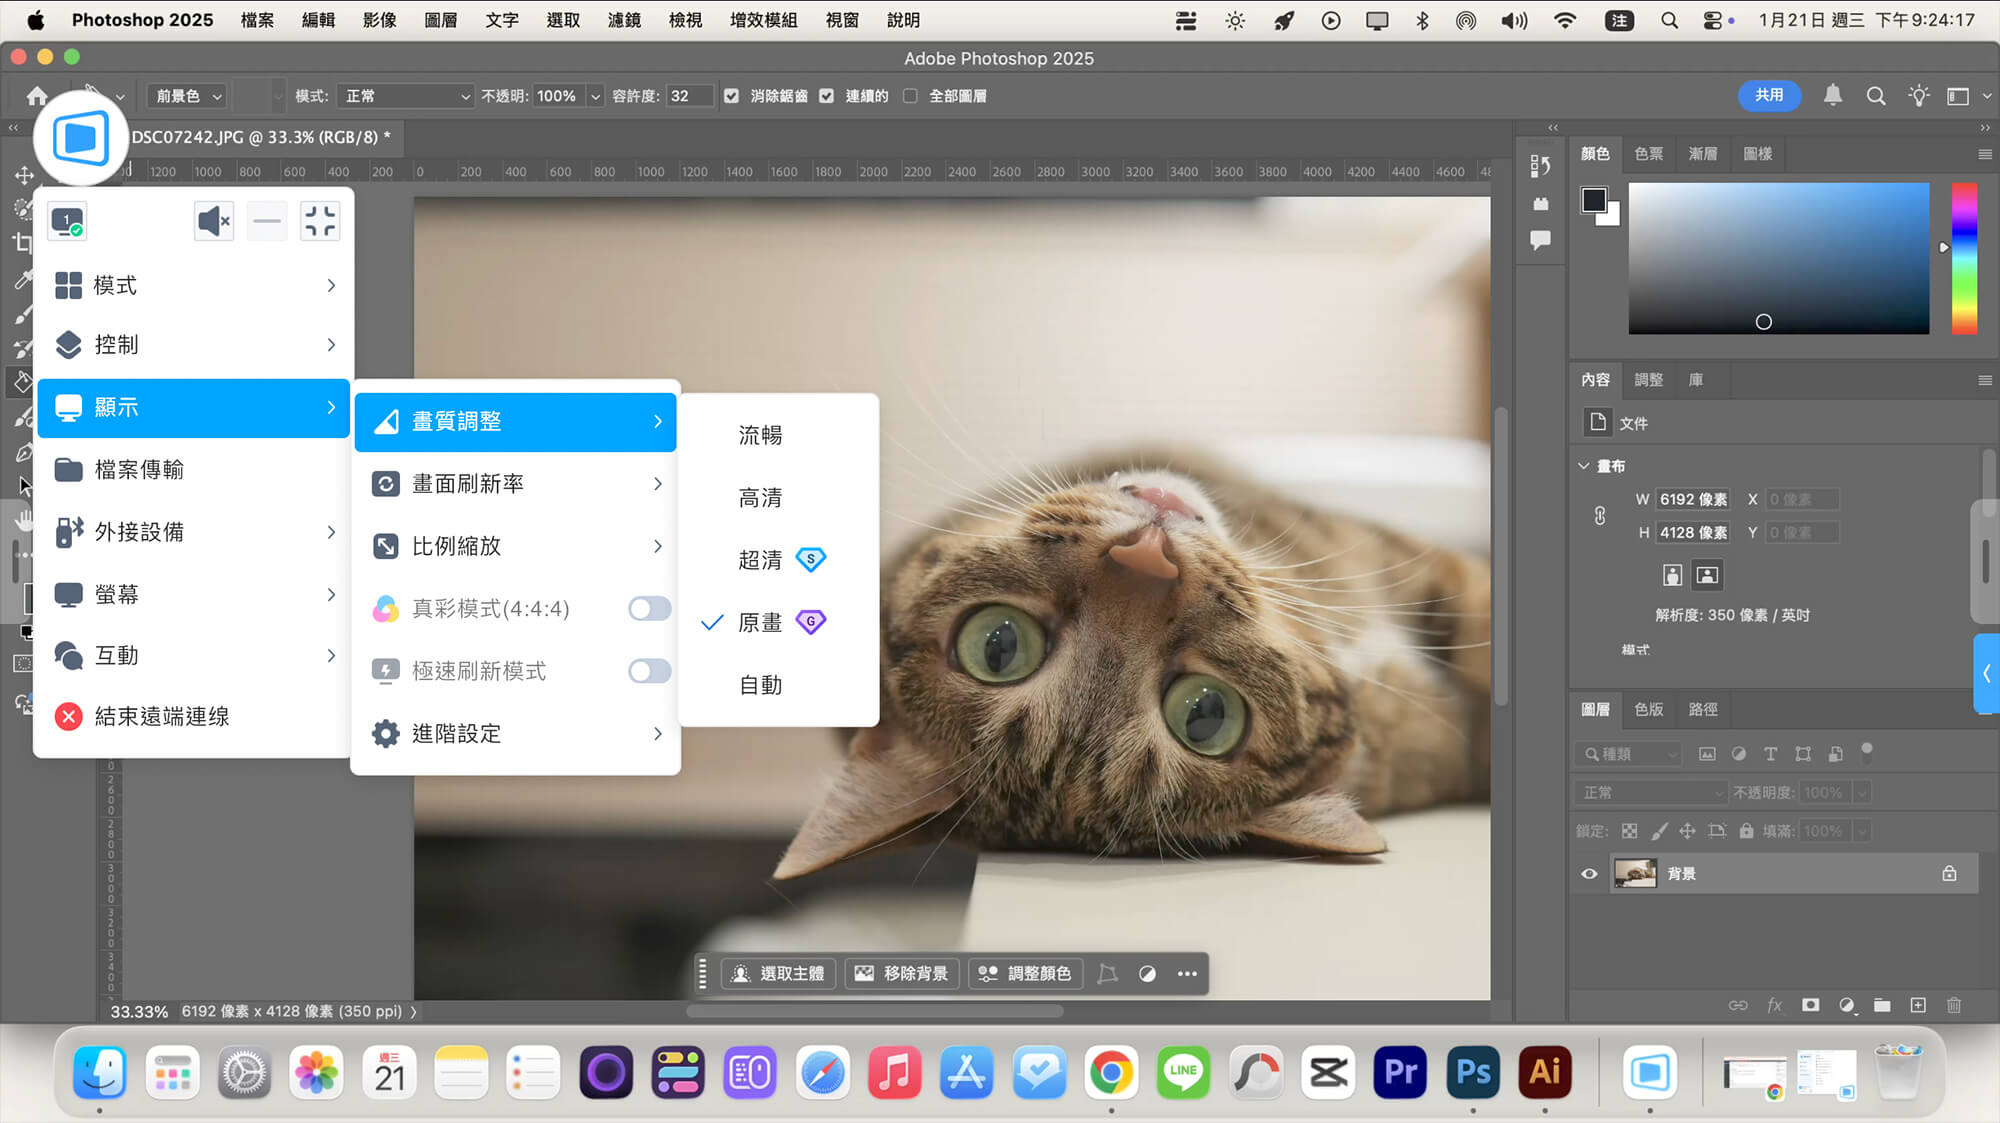Collapse the 畫布 section disclosure arrow
The image size is (2000, 1123).
1584,466
